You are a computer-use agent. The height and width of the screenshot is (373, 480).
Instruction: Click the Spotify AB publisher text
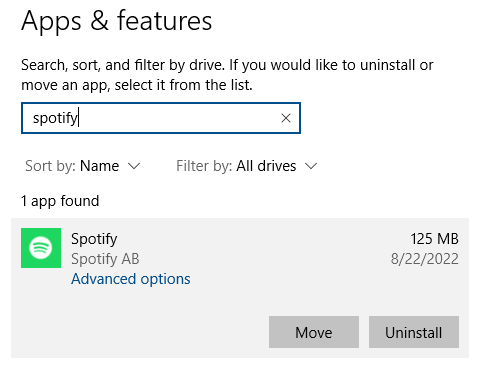[x=105, y=259]
